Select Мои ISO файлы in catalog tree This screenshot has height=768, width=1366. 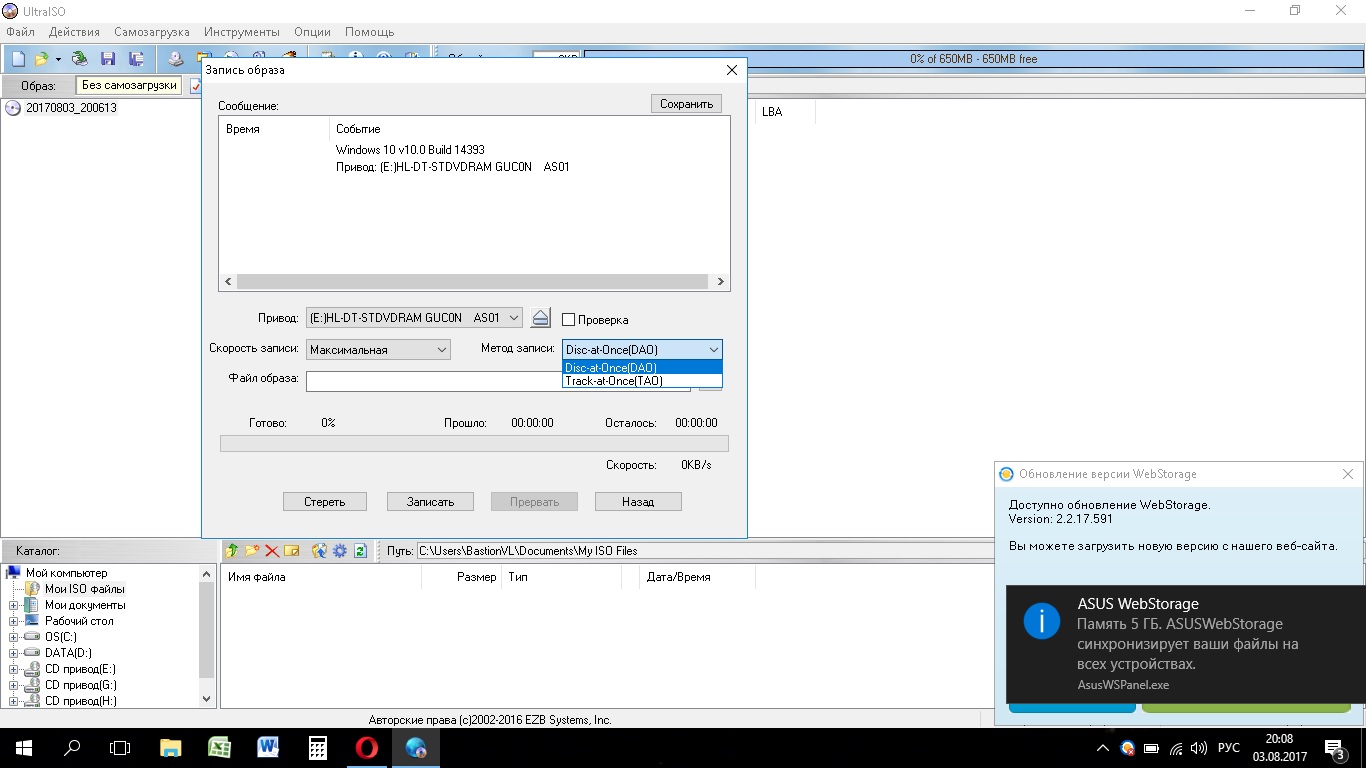tap(84, 589)
